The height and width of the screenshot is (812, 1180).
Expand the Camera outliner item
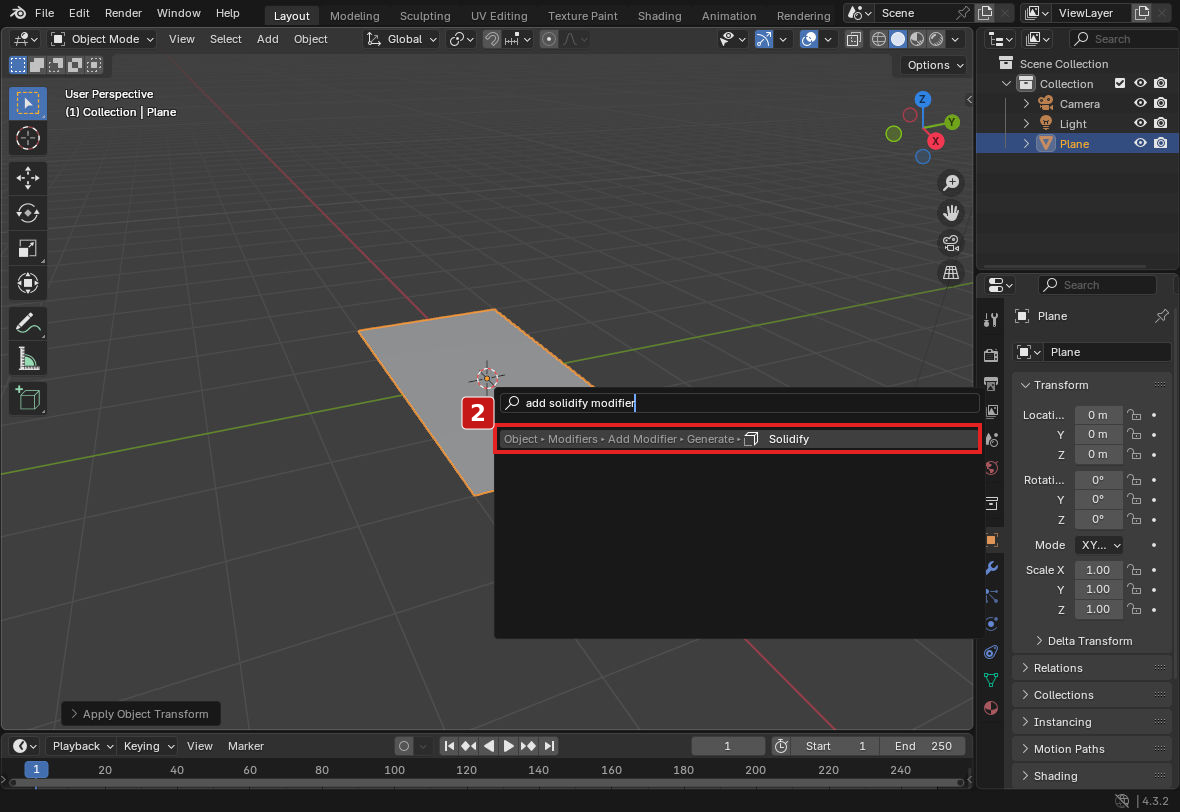1026,104
